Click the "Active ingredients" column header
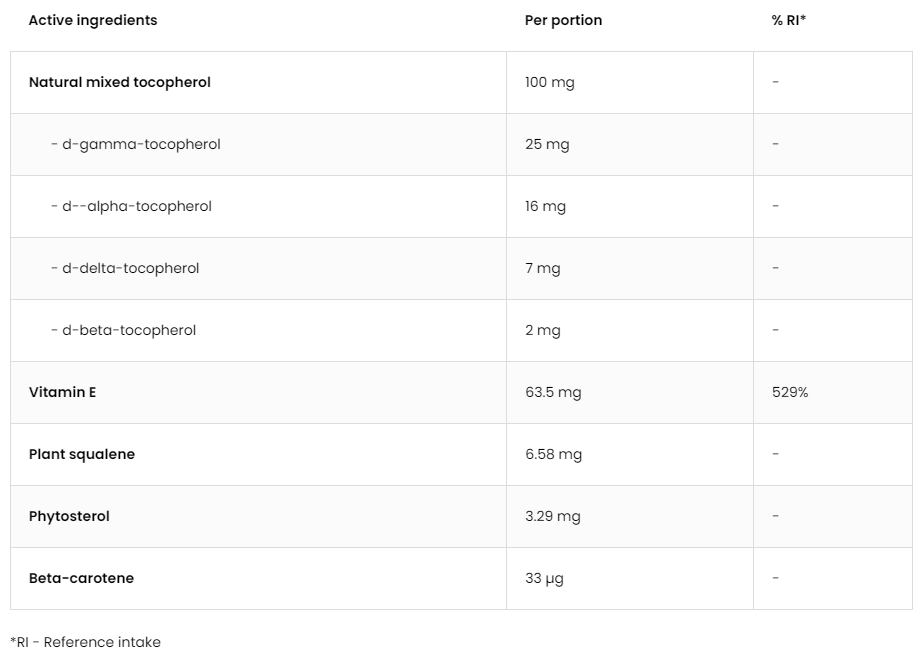This screenshot has width=920, height=659. 93,20
